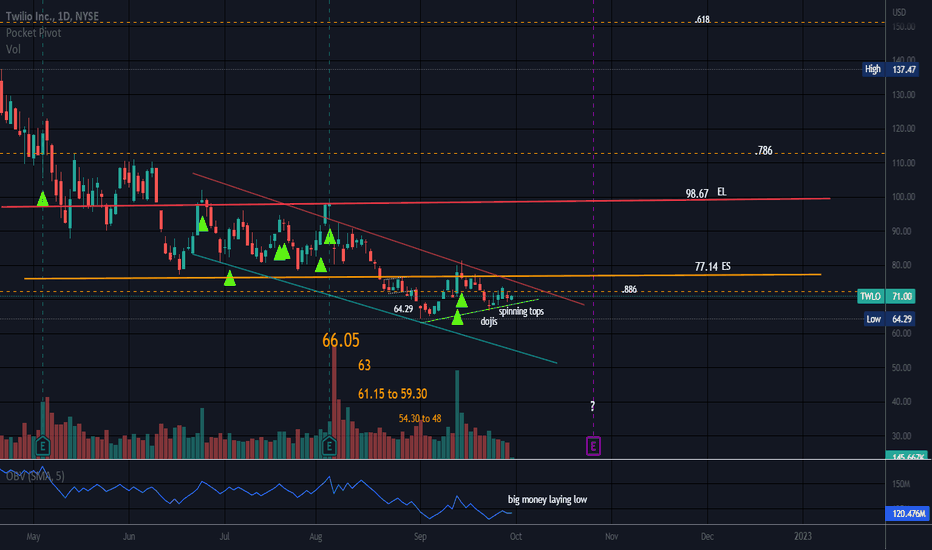Click the orange 66.05 annotation
932x550 pixels.
tap(341, 340)
